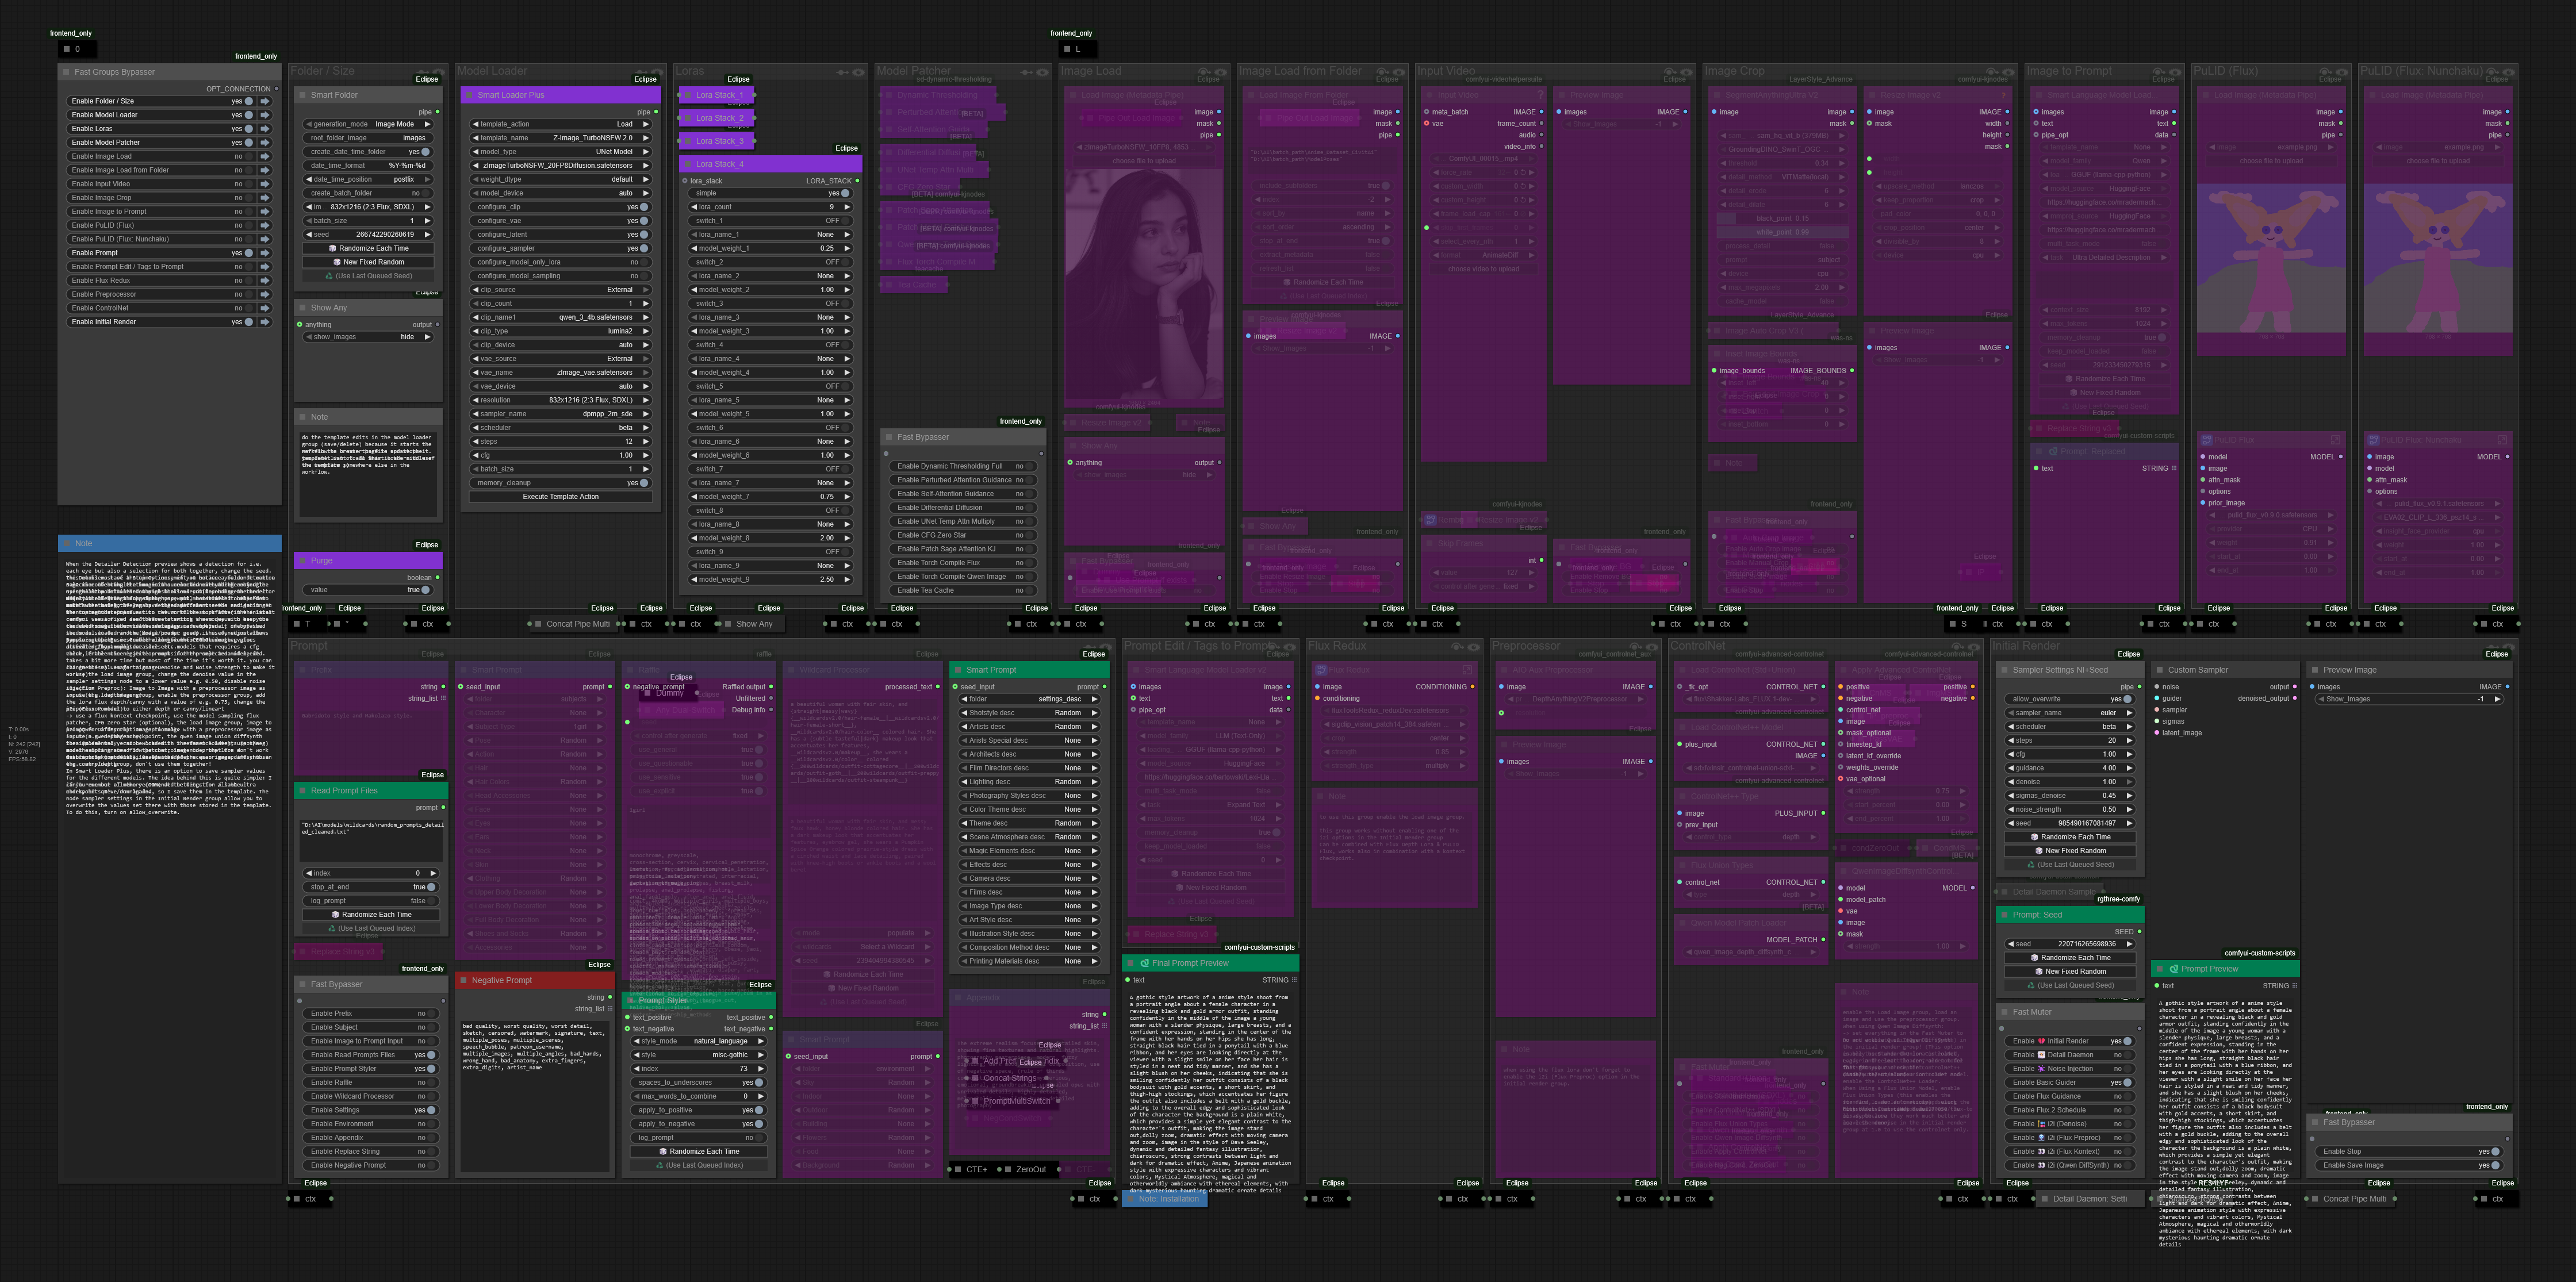Collapse the Sampler Settings NI+Seed node
2576x1282 pixels.
(x=2004, y=670)
